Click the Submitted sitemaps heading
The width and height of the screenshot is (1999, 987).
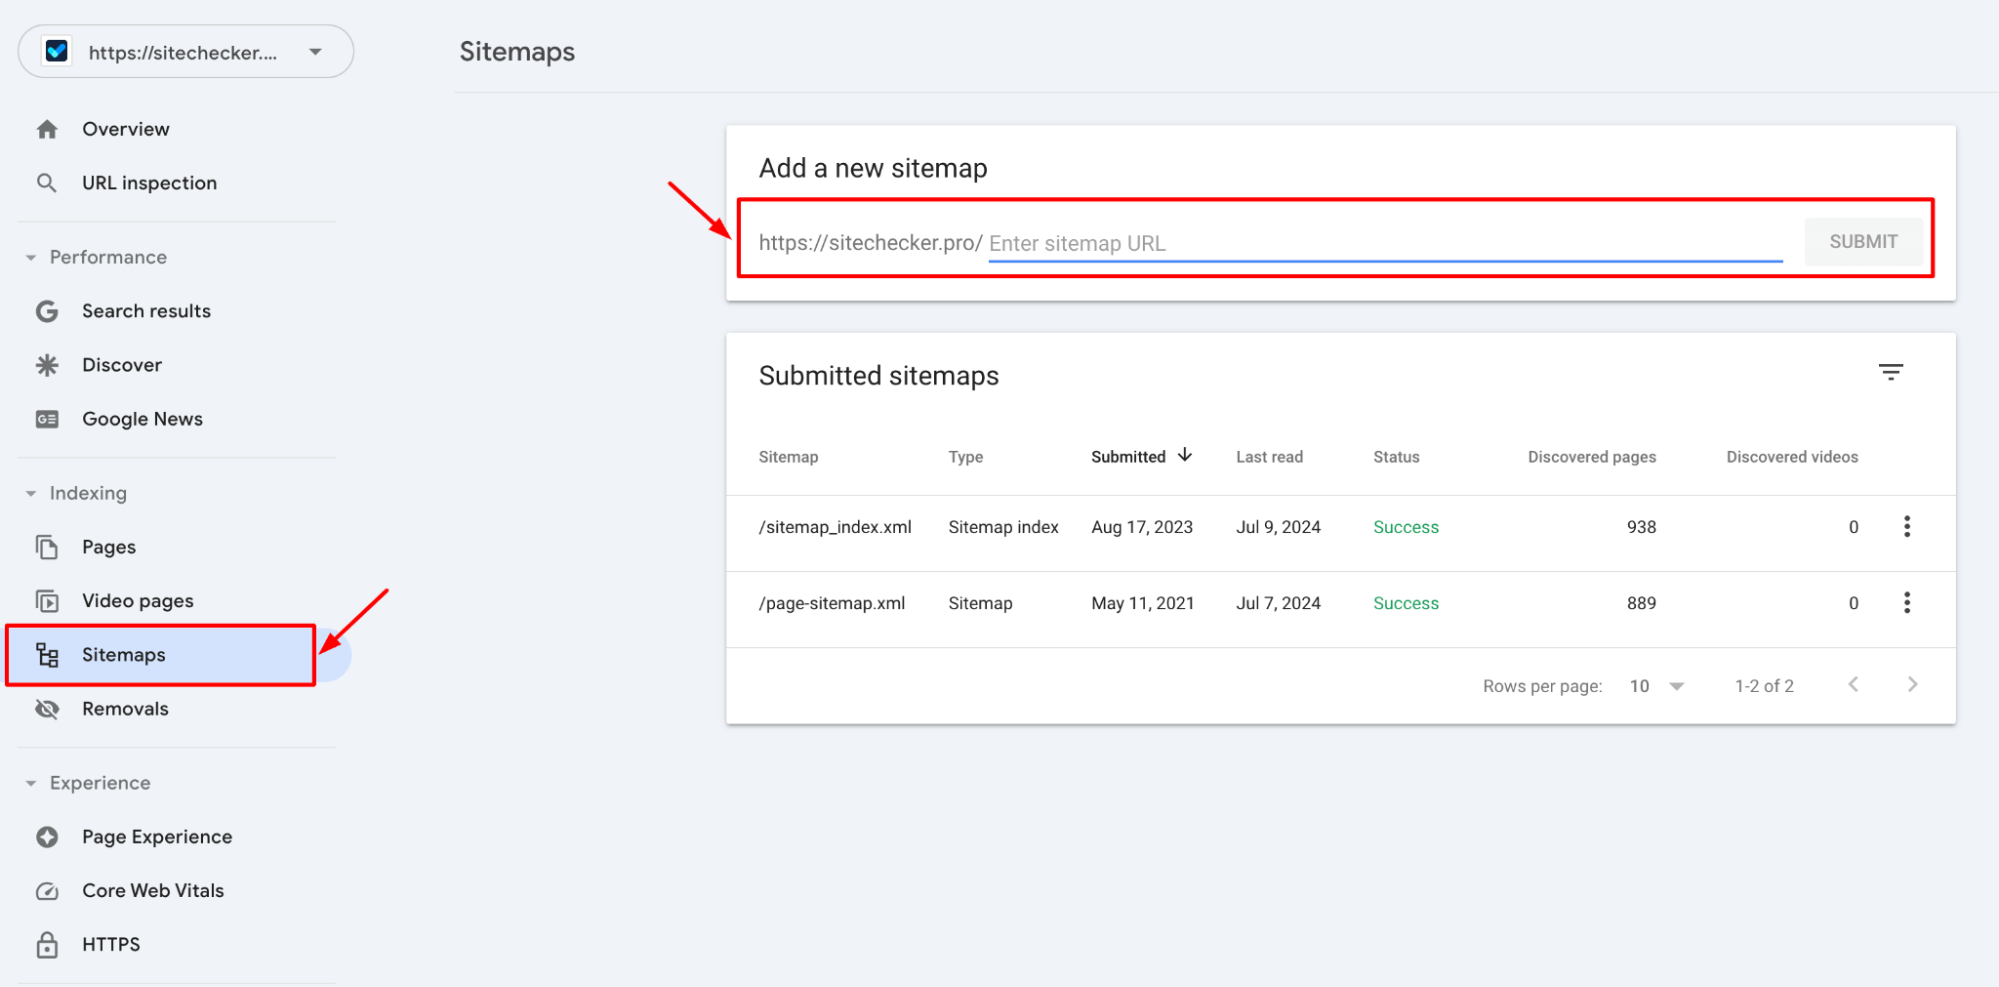pyautogui.click(x=878, y=376)
